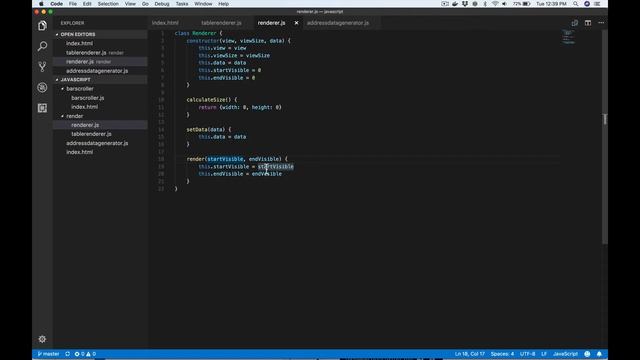Image resolution: width=640 pixels, height=360 pixels.
Task: Click the volume icon in menu bar
Action: click(x=504, y=4)
